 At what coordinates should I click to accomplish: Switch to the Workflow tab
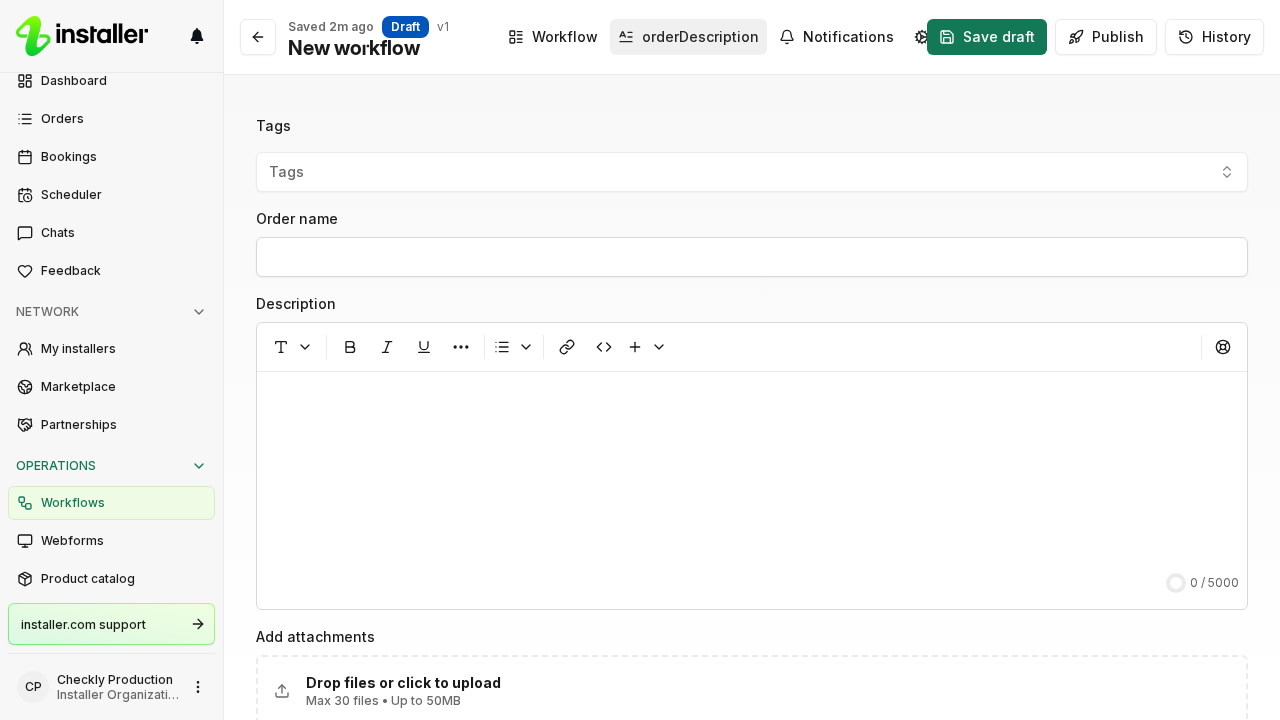click(553, 37)
